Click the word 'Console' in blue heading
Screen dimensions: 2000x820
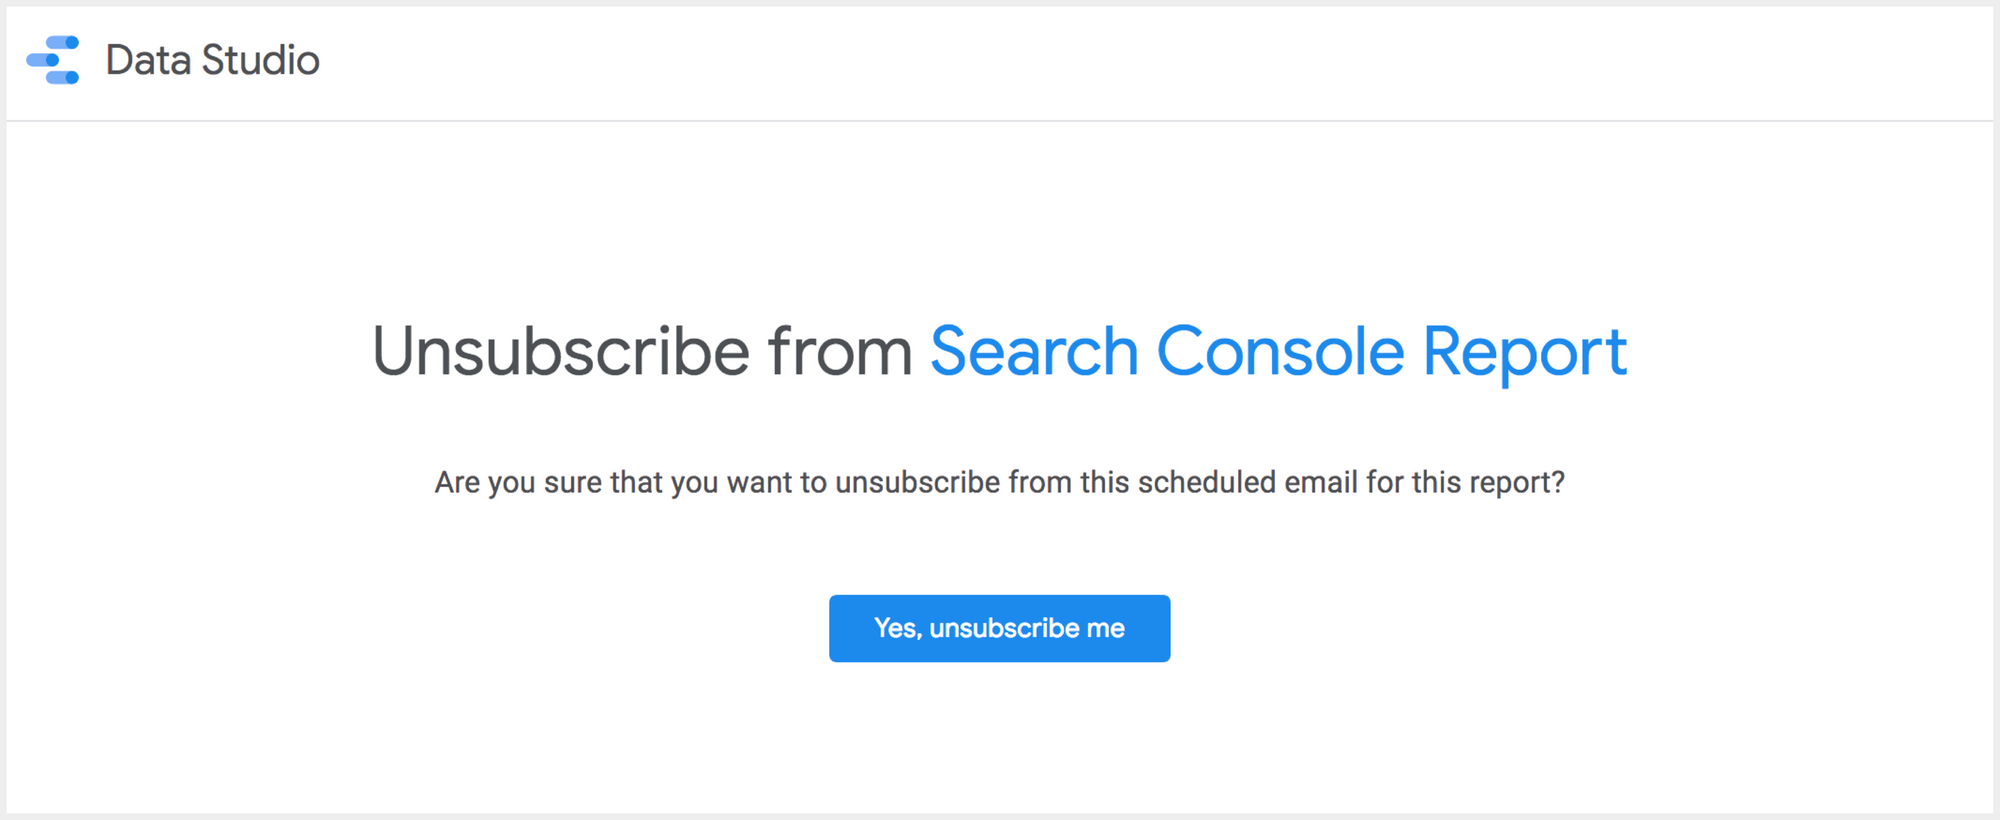pos(1280,352)
